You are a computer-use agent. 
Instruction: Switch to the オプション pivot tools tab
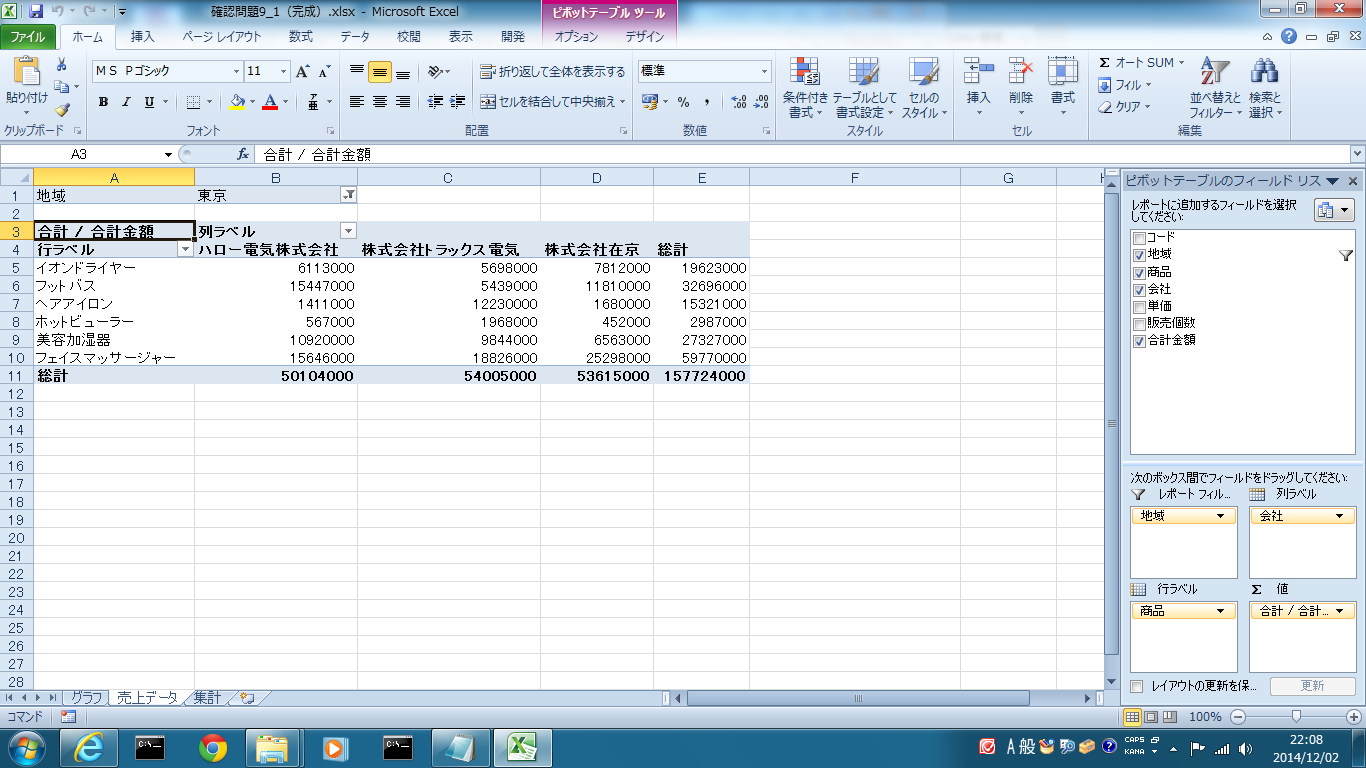click(x=576, y=36)
